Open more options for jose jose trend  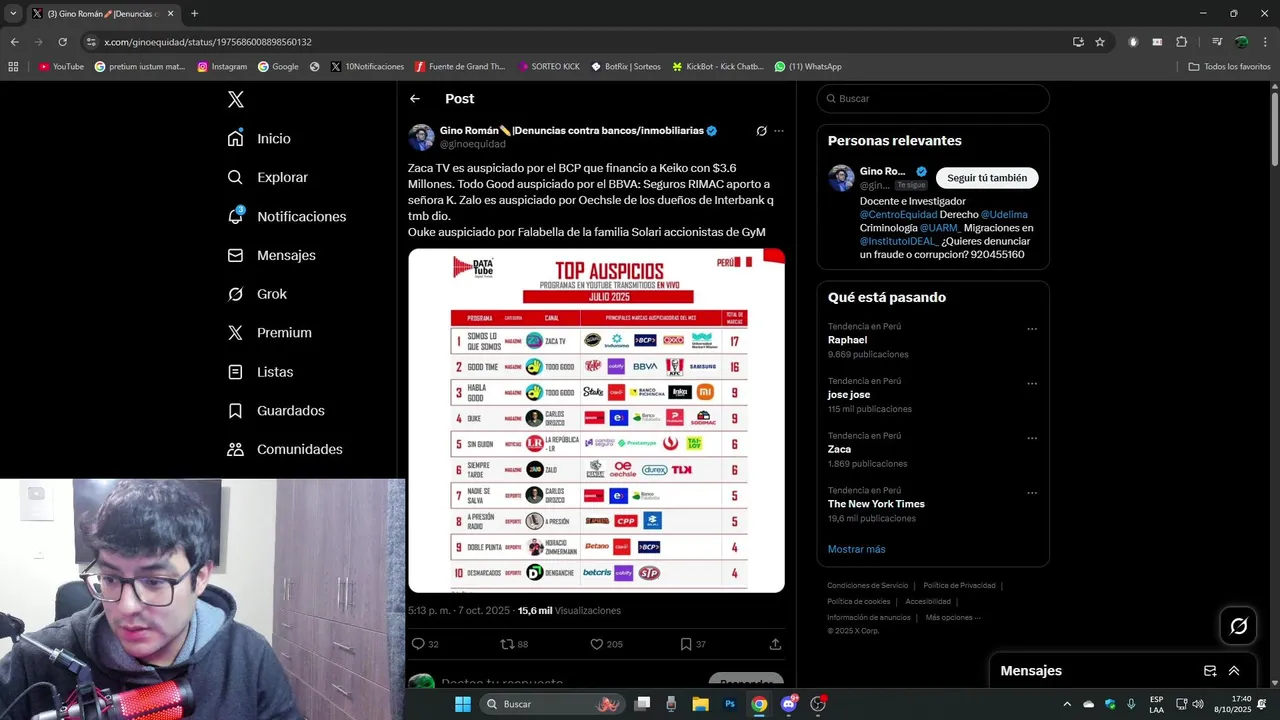(x=1032, y=384)
